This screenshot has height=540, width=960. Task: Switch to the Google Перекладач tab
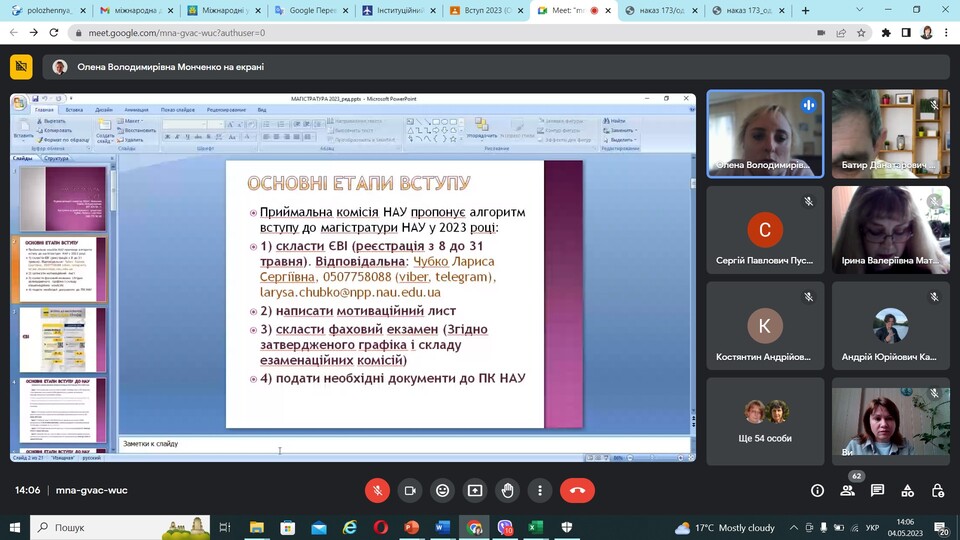[x=313, y=10]
